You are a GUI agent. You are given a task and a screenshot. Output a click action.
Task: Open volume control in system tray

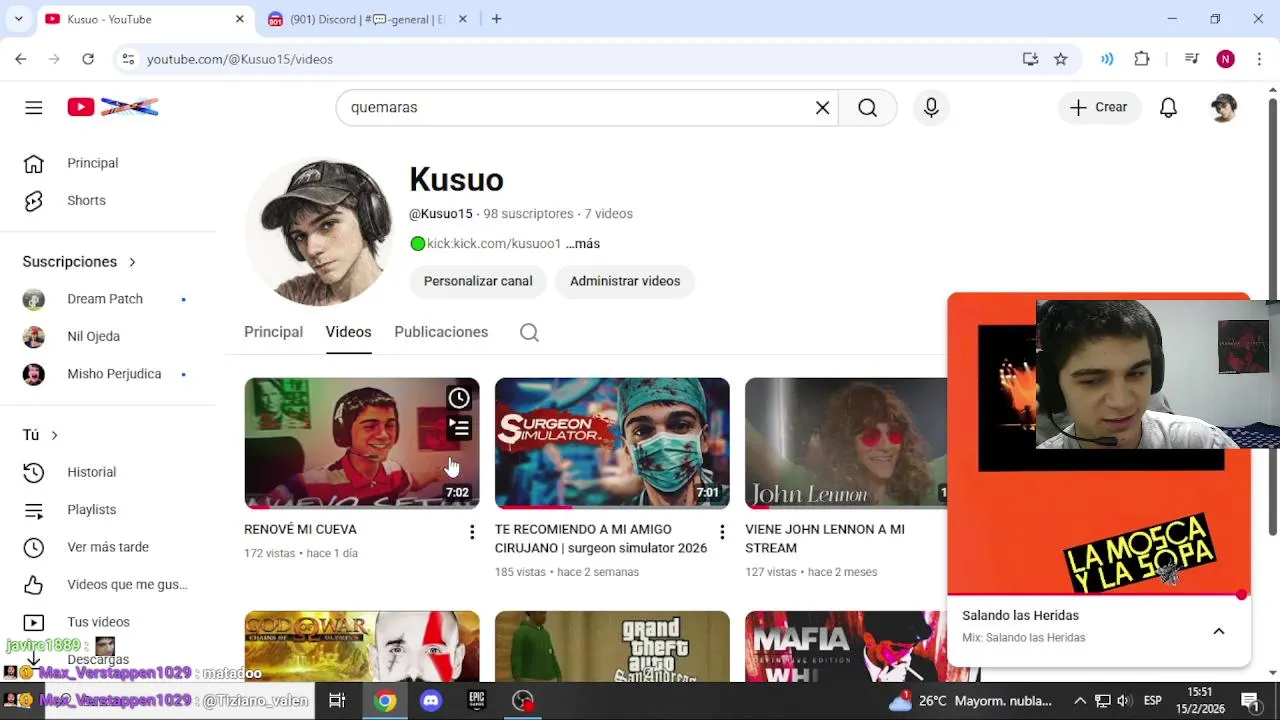tap(1124, 701)
